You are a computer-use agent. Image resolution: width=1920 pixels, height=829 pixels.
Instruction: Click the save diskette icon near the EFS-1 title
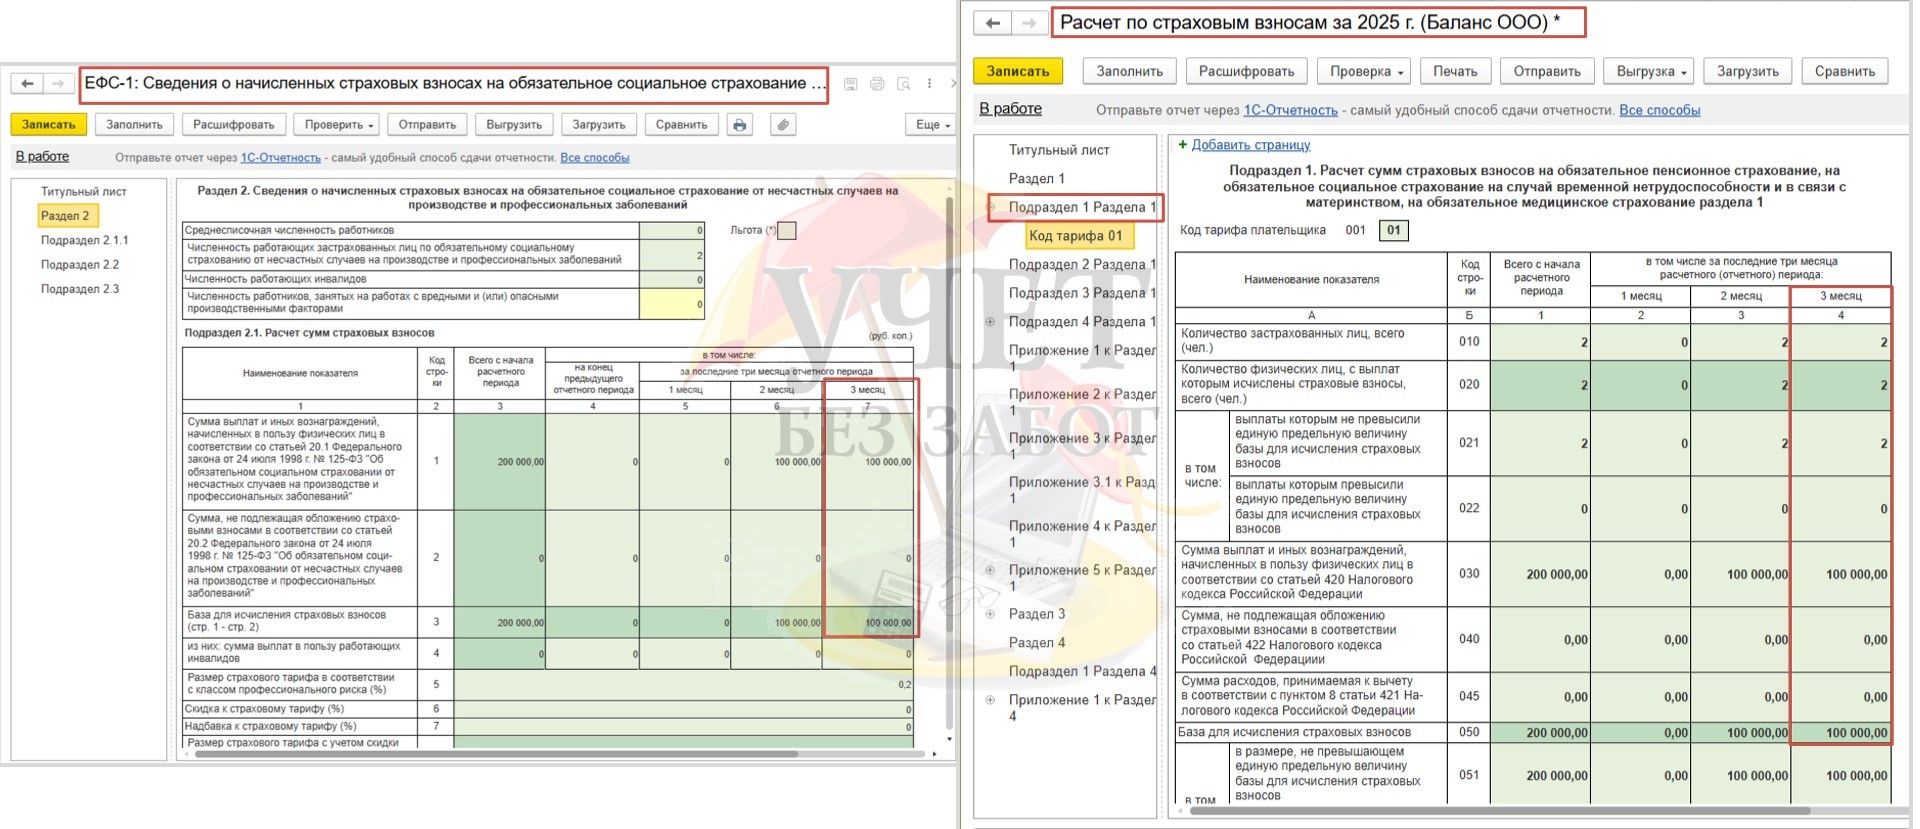[x=850, y=84]
